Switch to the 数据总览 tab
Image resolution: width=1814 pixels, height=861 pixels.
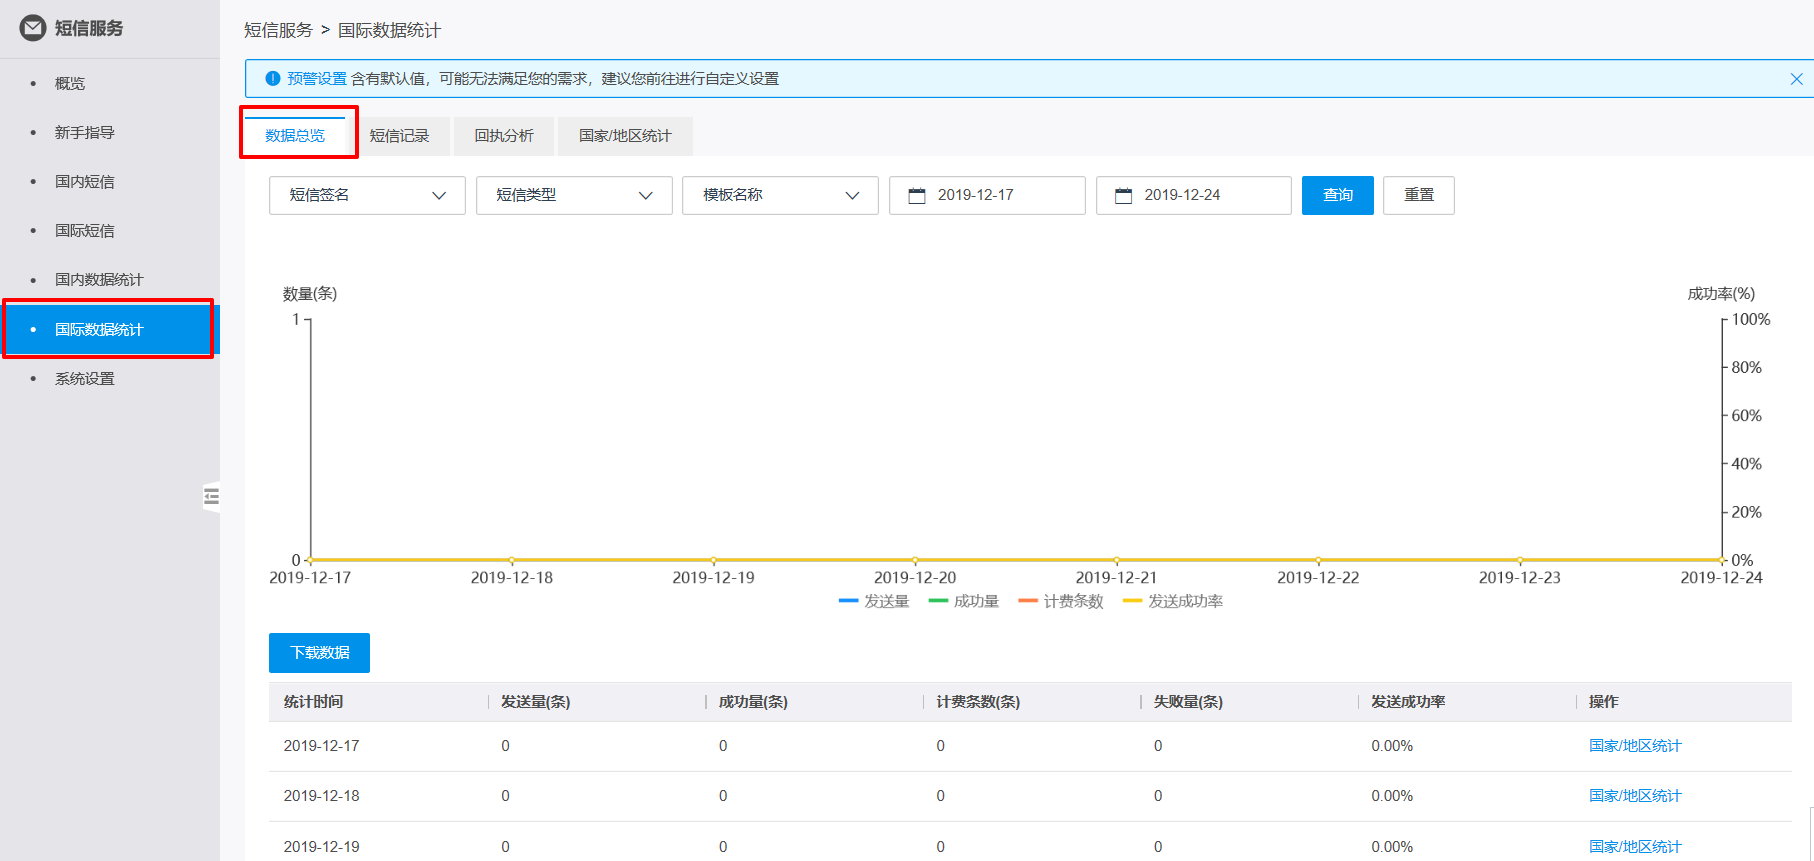click(295, 136)
